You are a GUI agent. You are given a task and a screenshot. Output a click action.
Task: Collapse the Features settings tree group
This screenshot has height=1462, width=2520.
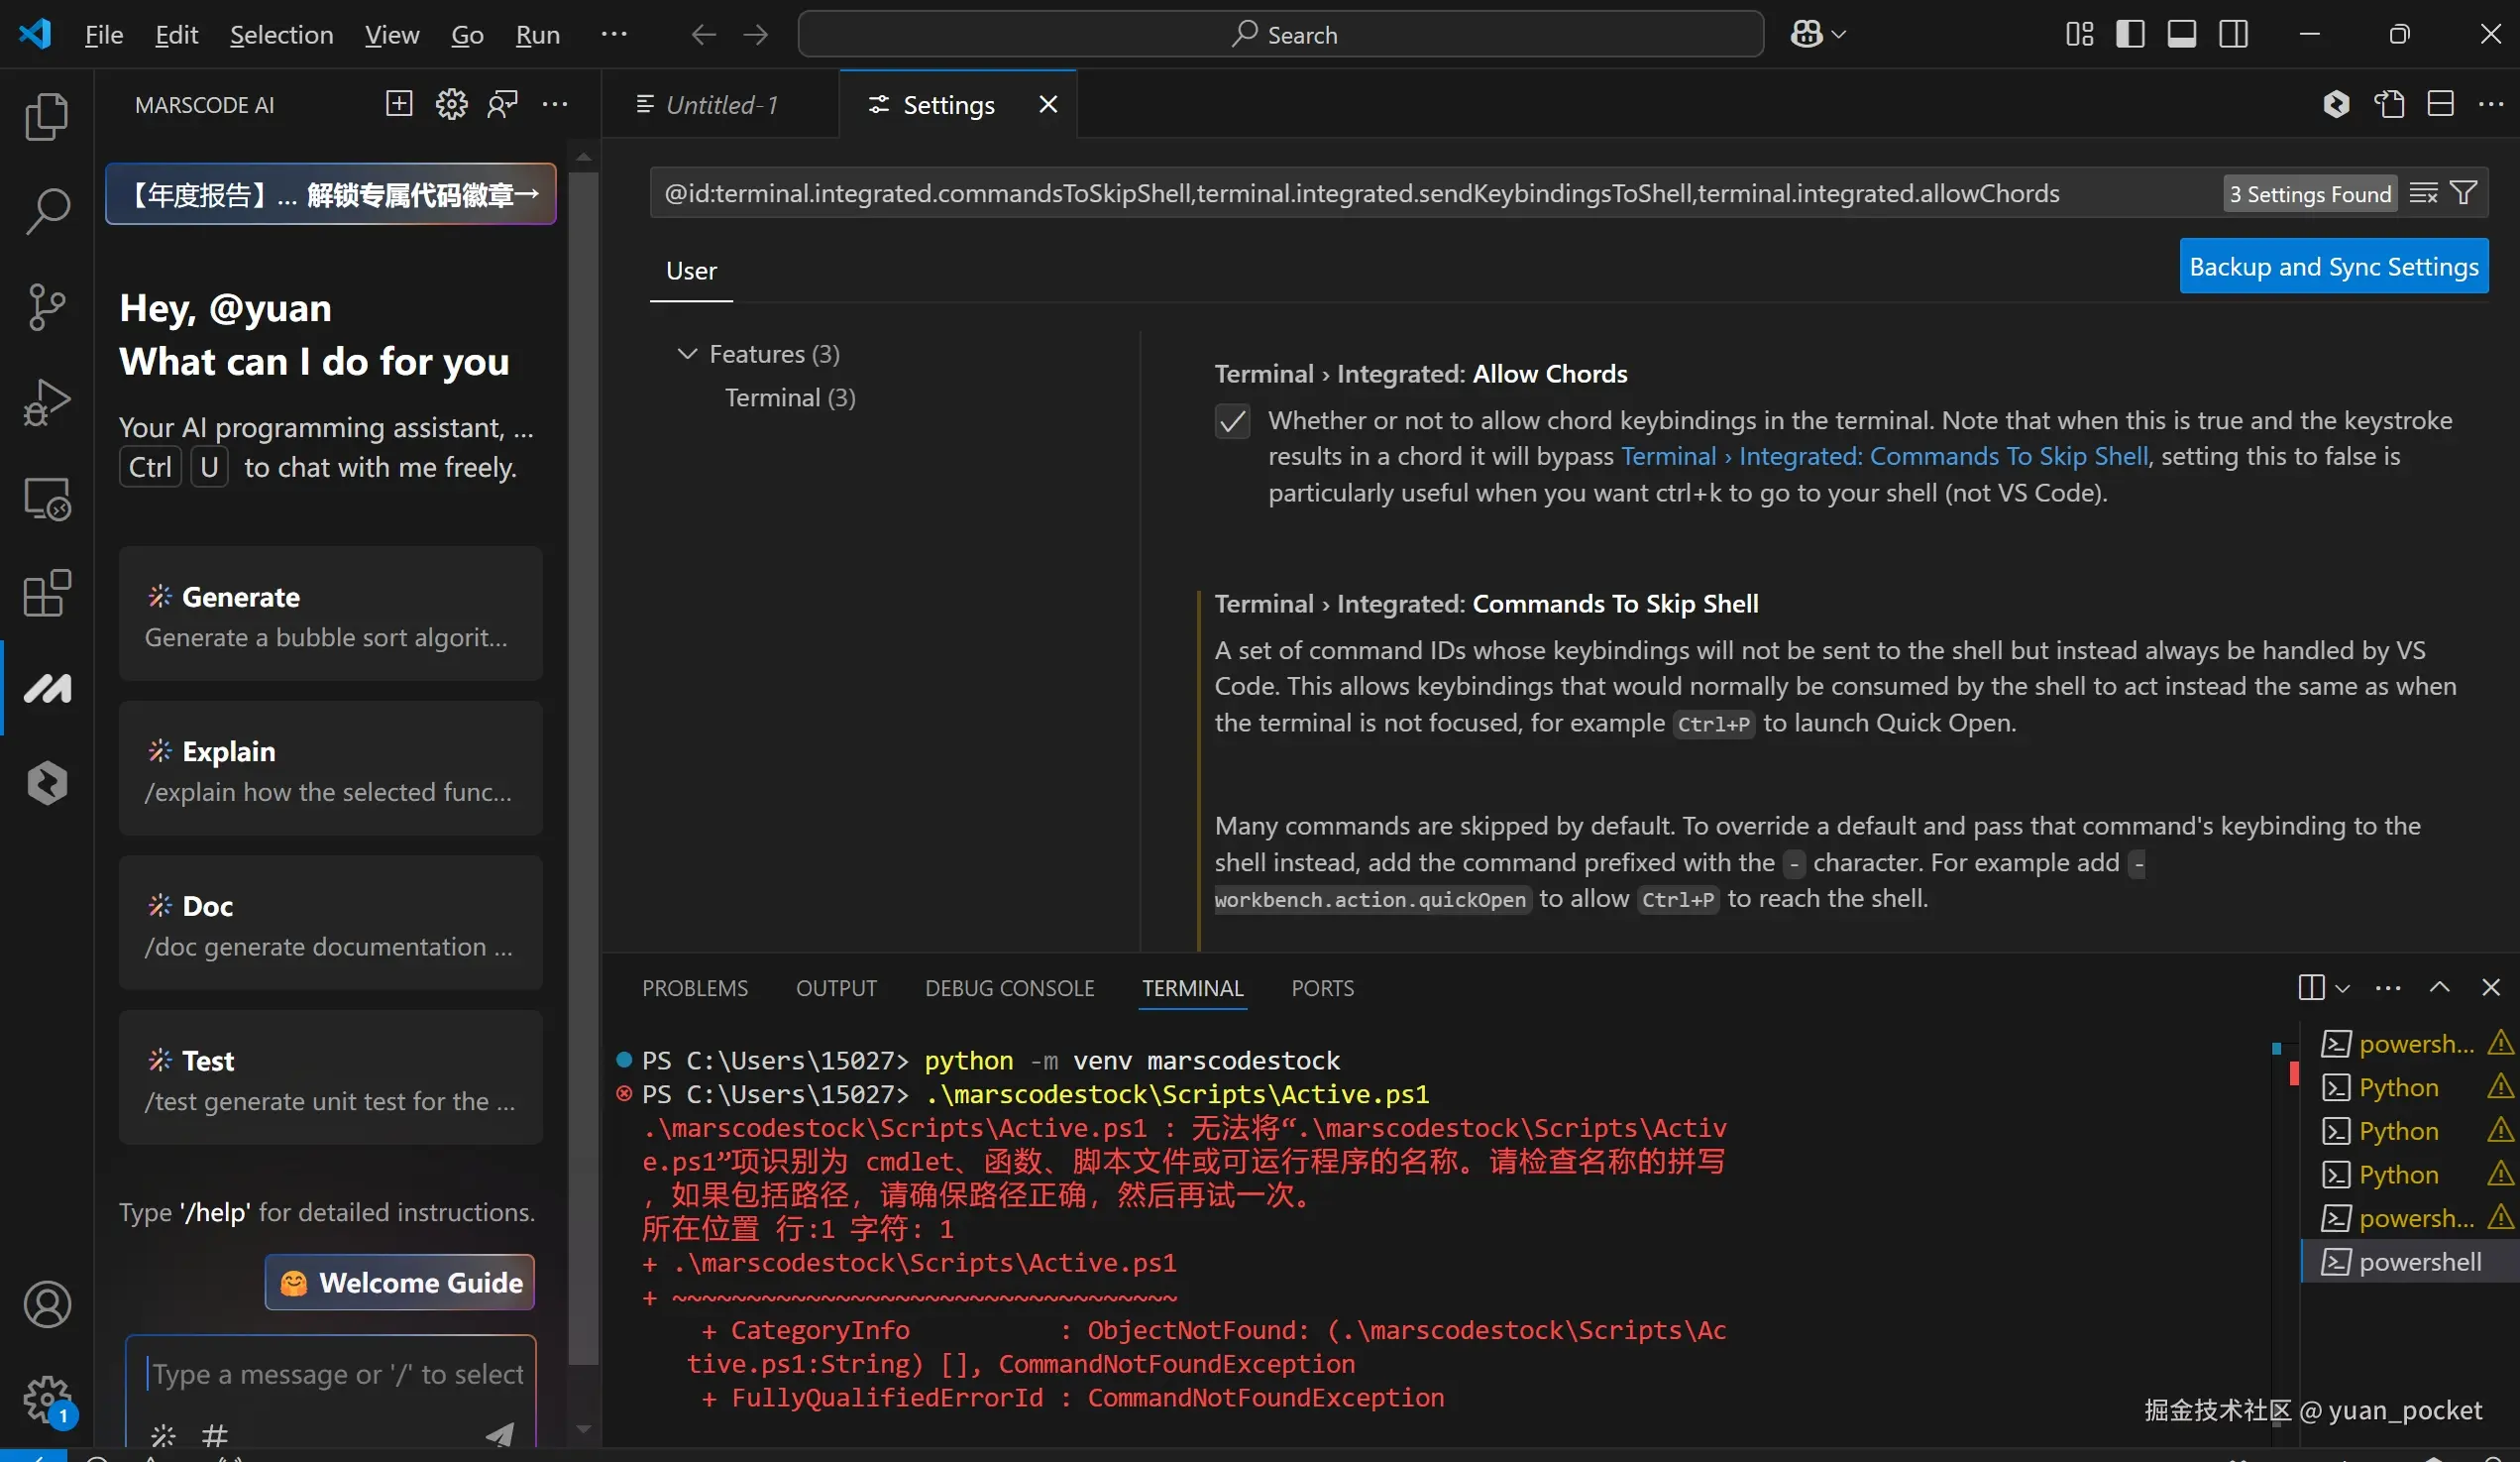click(687, 354)
